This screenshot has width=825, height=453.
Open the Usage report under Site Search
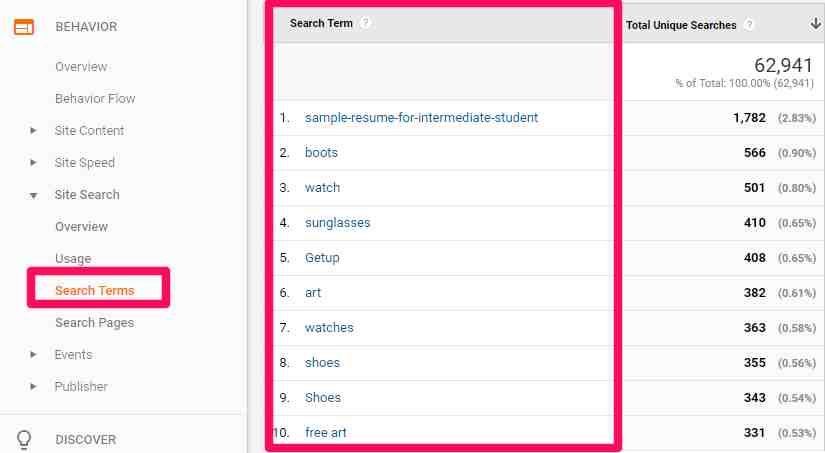[x=73, y=259]
